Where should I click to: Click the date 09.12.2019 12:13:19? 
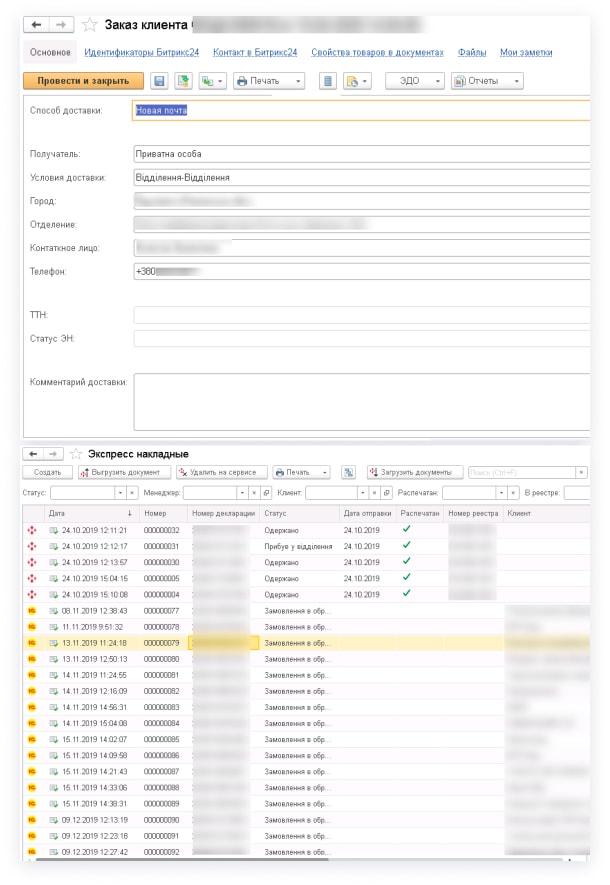95,820
